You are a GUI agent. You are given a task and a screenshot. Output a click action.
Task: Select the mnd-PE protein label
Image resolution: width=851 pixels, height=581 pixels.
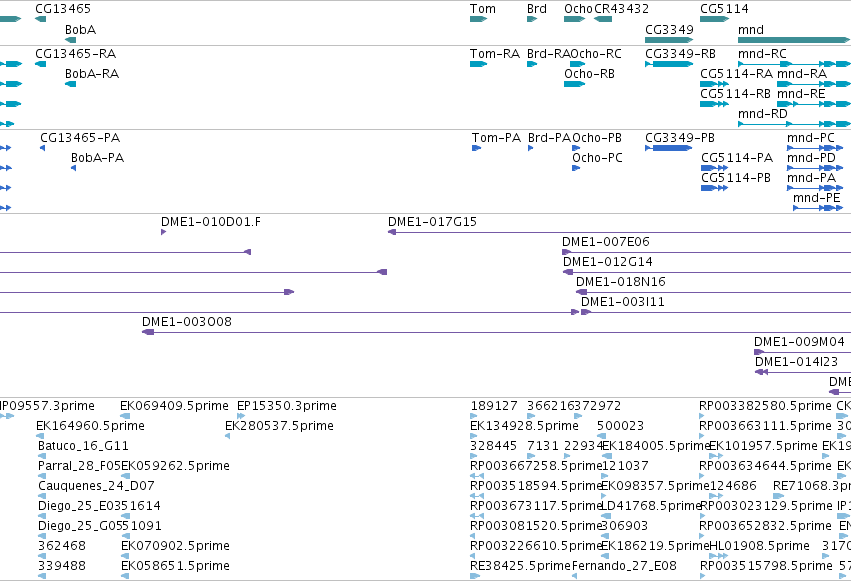817,198
